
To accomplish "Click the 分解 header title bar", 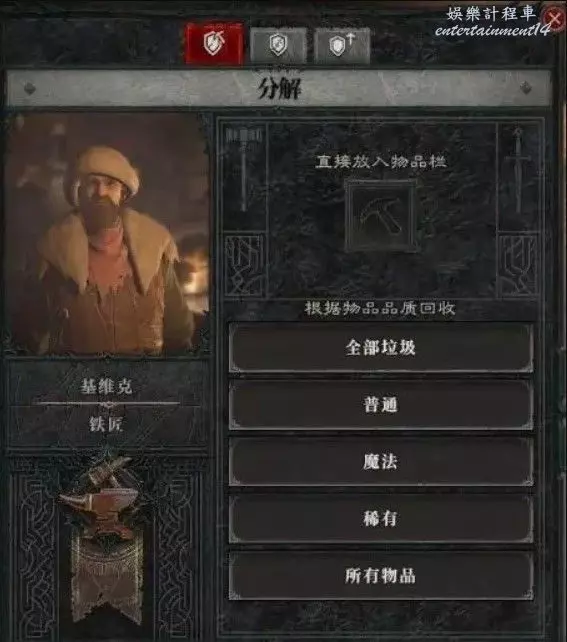I will pos(279,88).
